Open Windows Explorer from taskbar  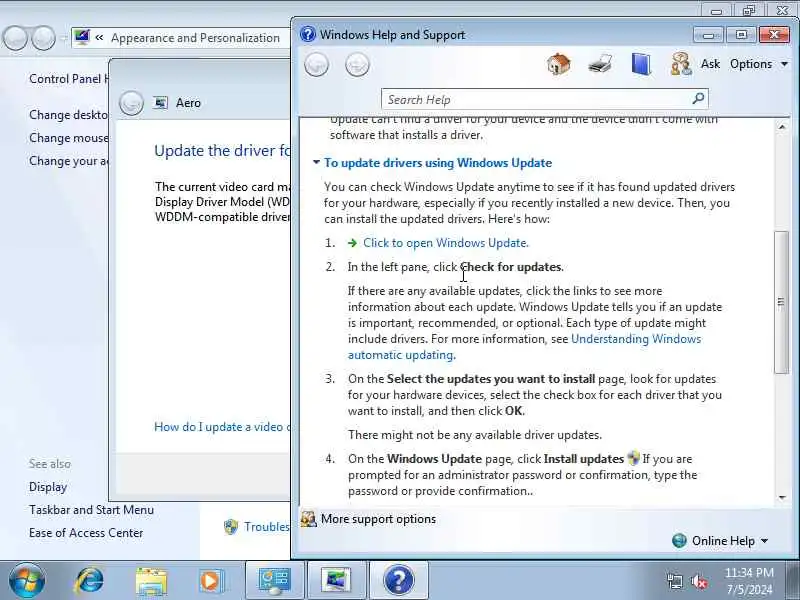point(151,581)
